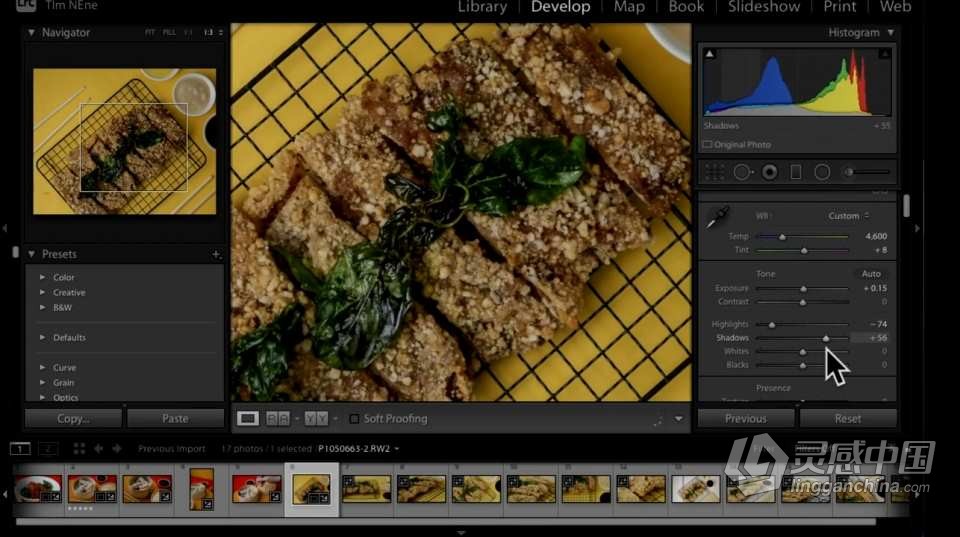The image size is (960, 537).
Task: Switch to the Library module
Action: pos(482,7)
